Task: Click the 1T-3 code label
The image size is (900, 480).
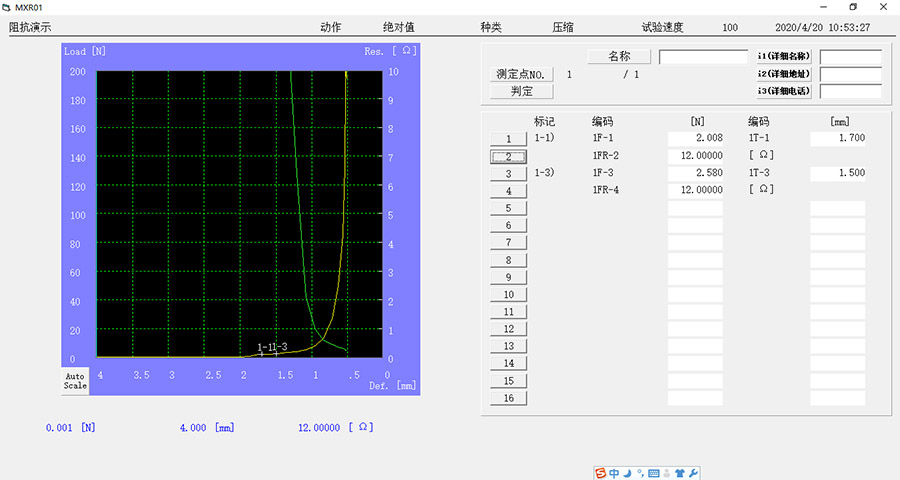Action: (x=759, y=173)
